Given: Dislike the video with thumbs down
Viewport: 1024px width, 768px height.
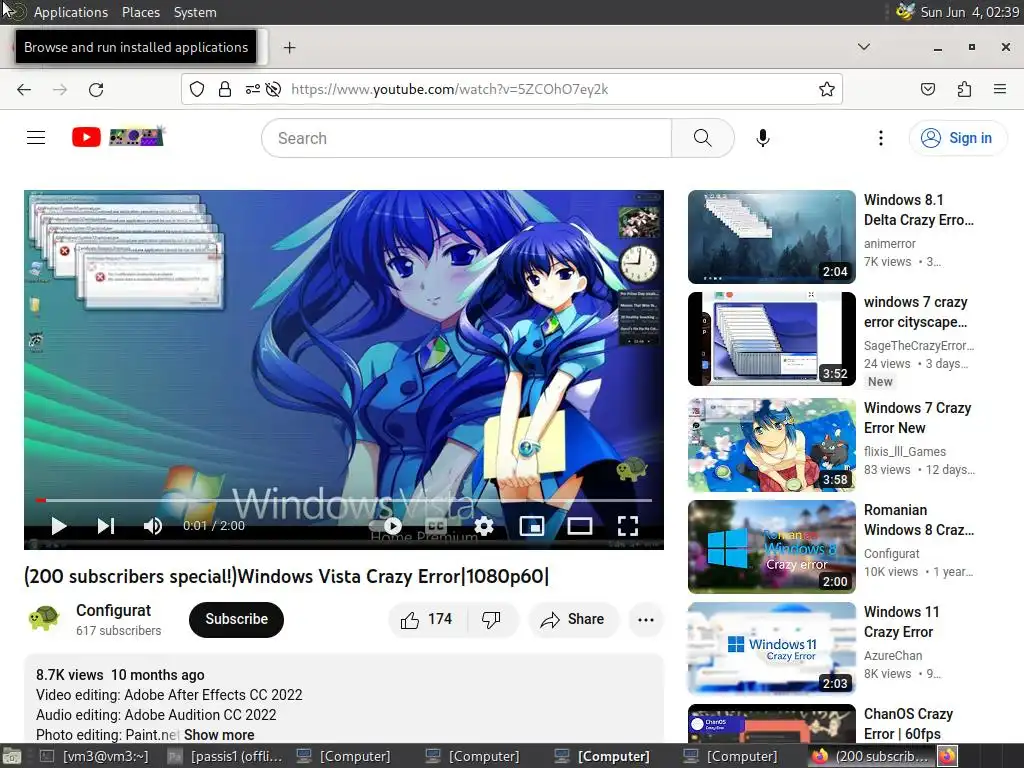Looking at the screenshot, I should pyautogui.click(x=491, y=620).
